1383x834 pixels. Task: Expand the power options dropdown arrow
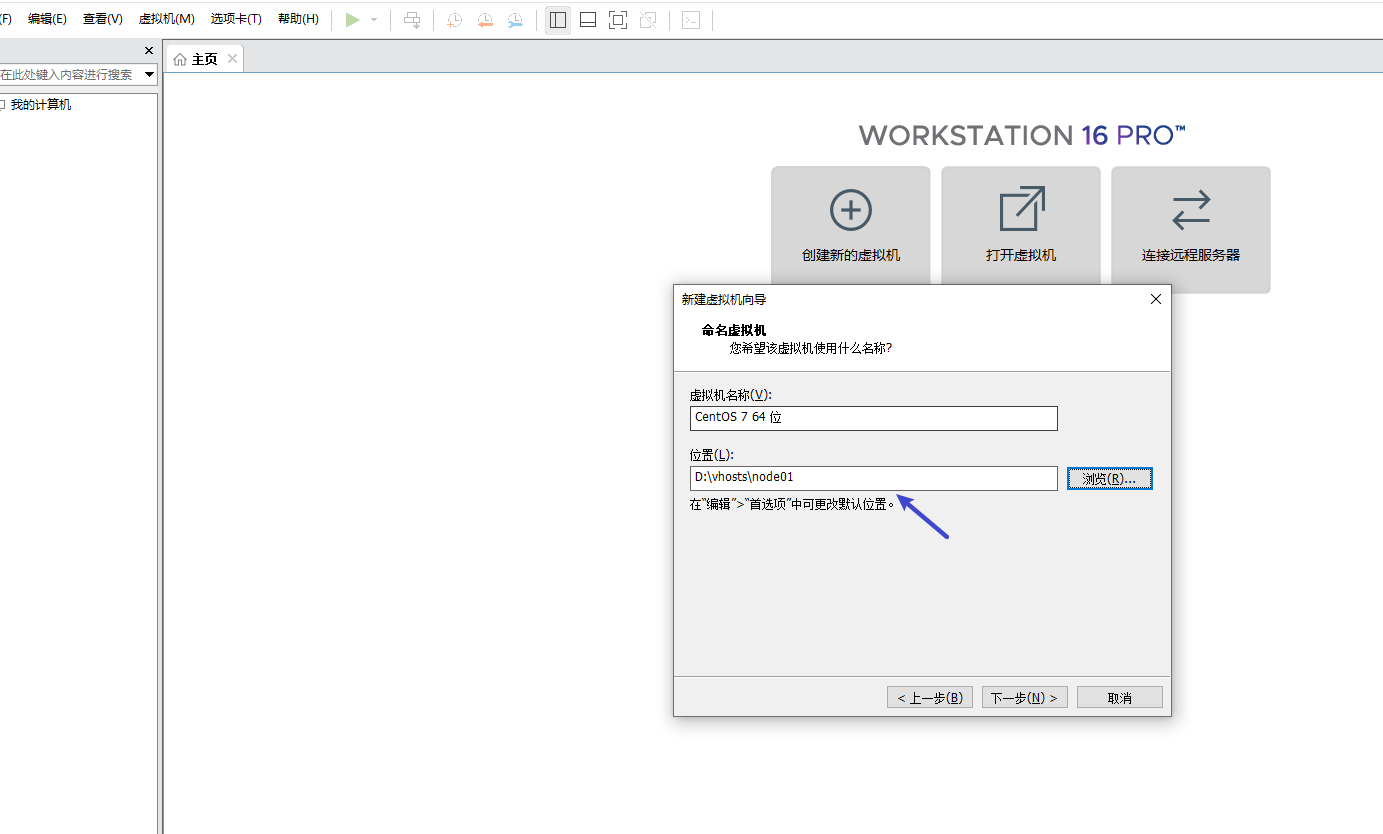(x=374, y=20)
